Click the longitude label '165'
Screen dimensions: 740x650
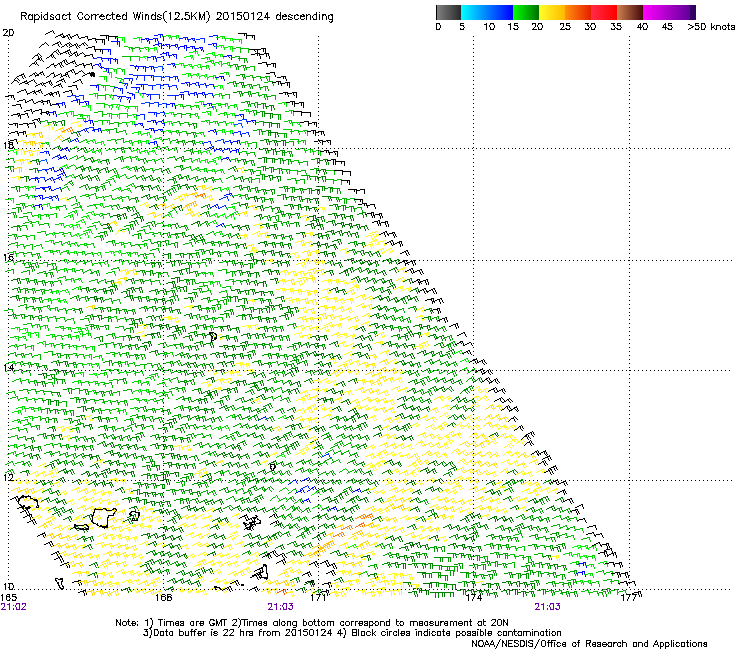pos(8,597)
